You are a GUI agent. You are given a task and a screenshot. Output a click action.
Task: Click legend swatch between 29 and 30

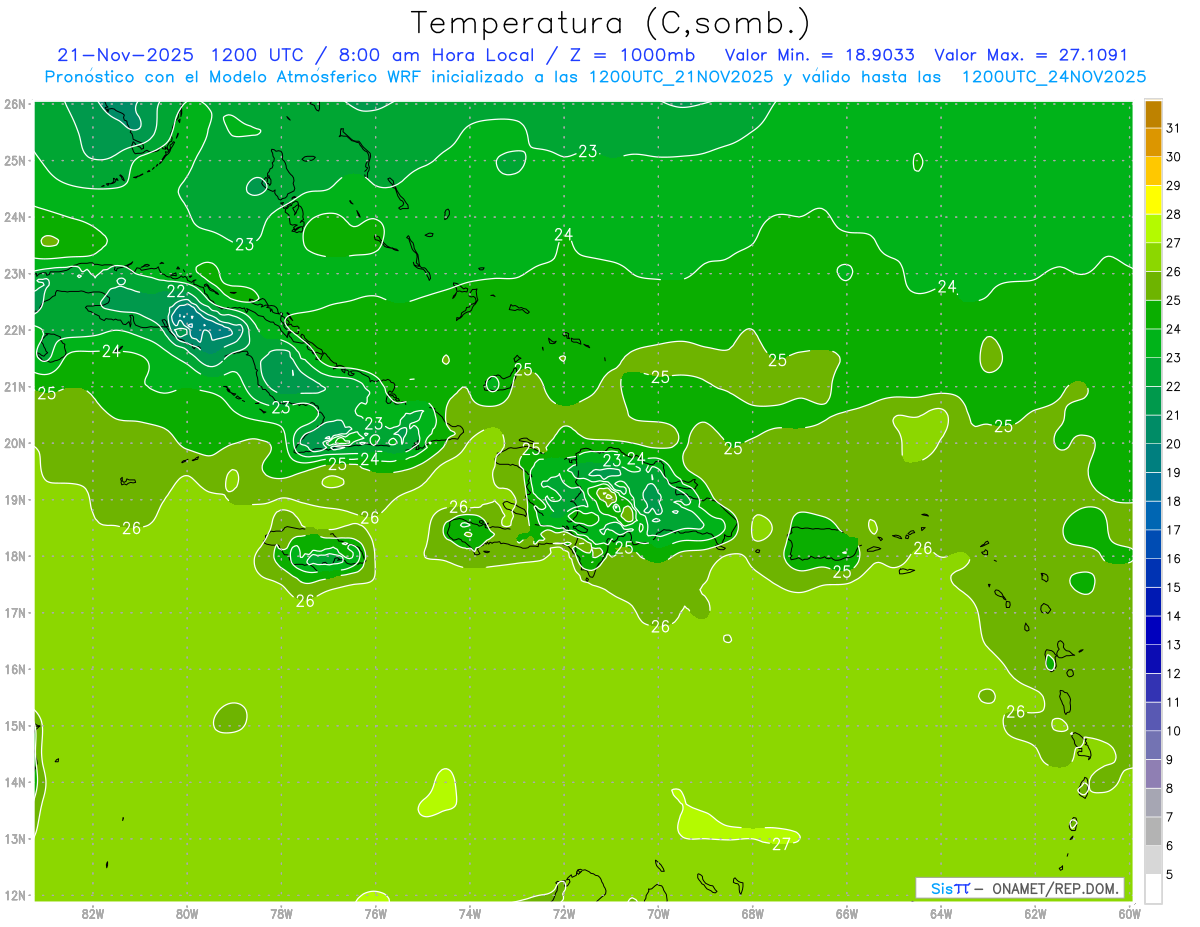[x=1153, y=171]
